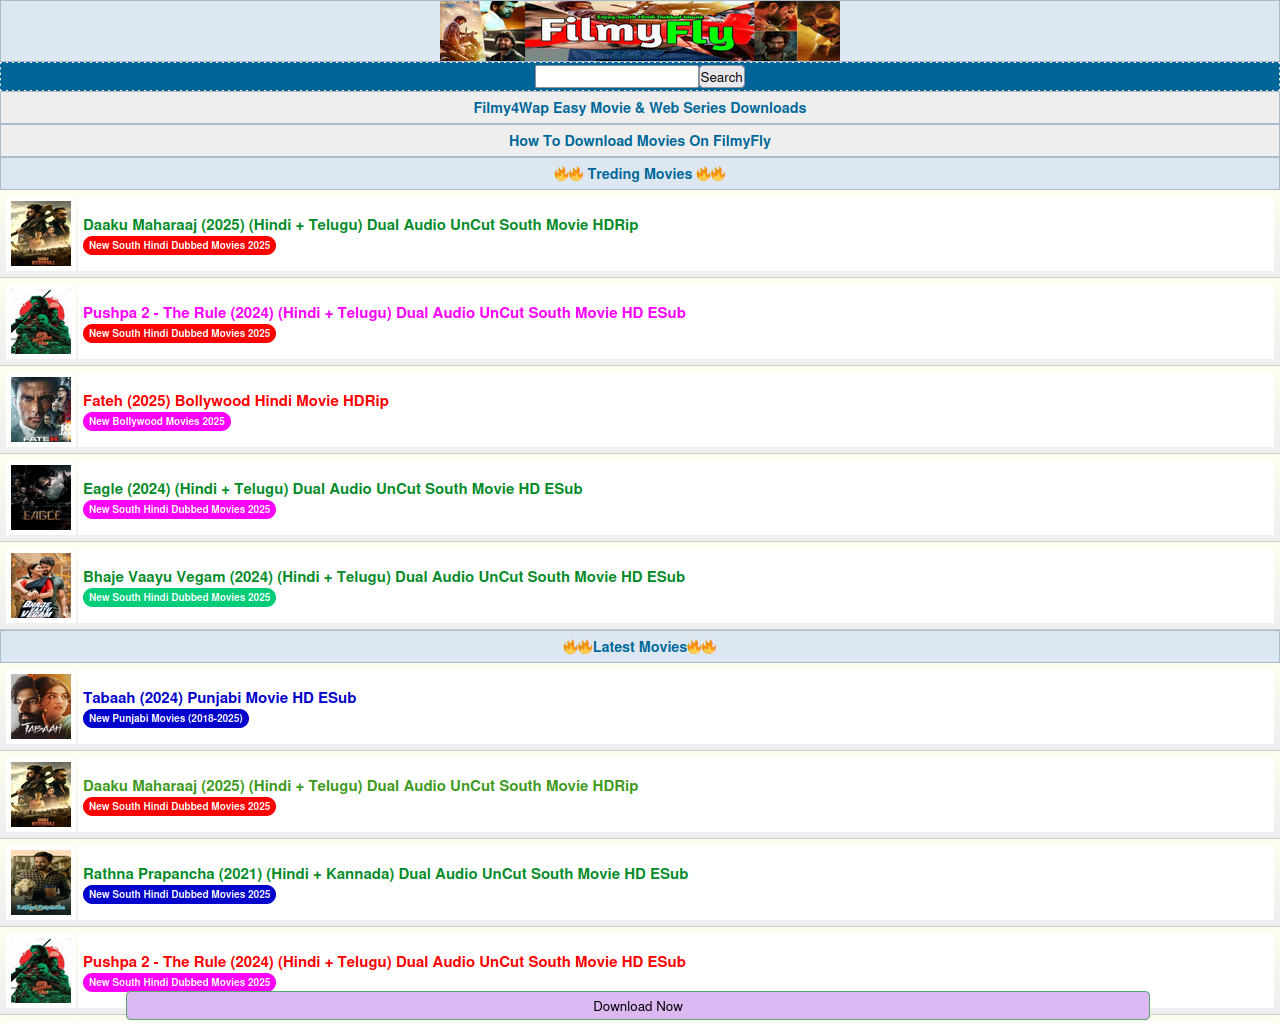
Task: Open Fateh (2025) Bollywood Hindi Movie link
Action: (x=236, y=401)
